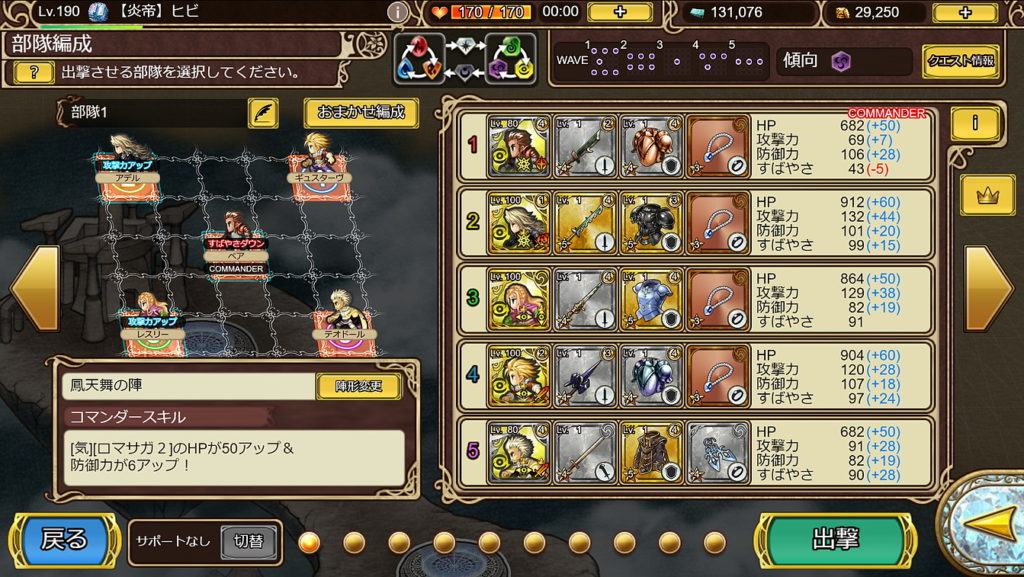Select the fifth party page dot

click(x=489, y=542)
